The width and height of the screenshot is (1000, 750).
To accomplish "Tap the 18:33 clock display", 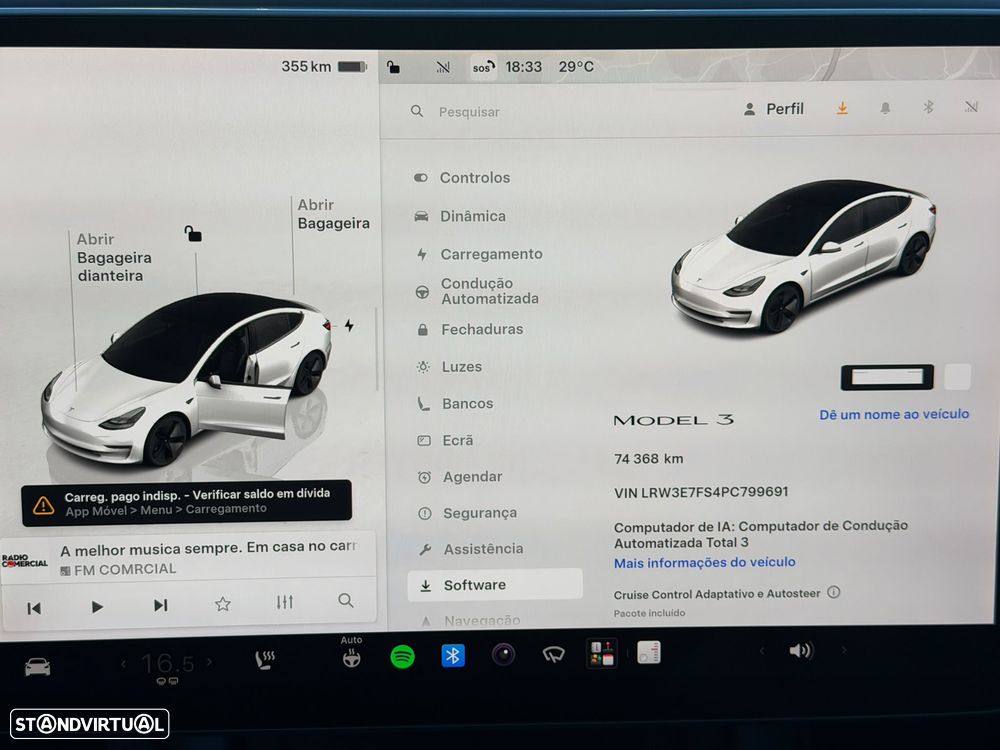I will [524, 67].
